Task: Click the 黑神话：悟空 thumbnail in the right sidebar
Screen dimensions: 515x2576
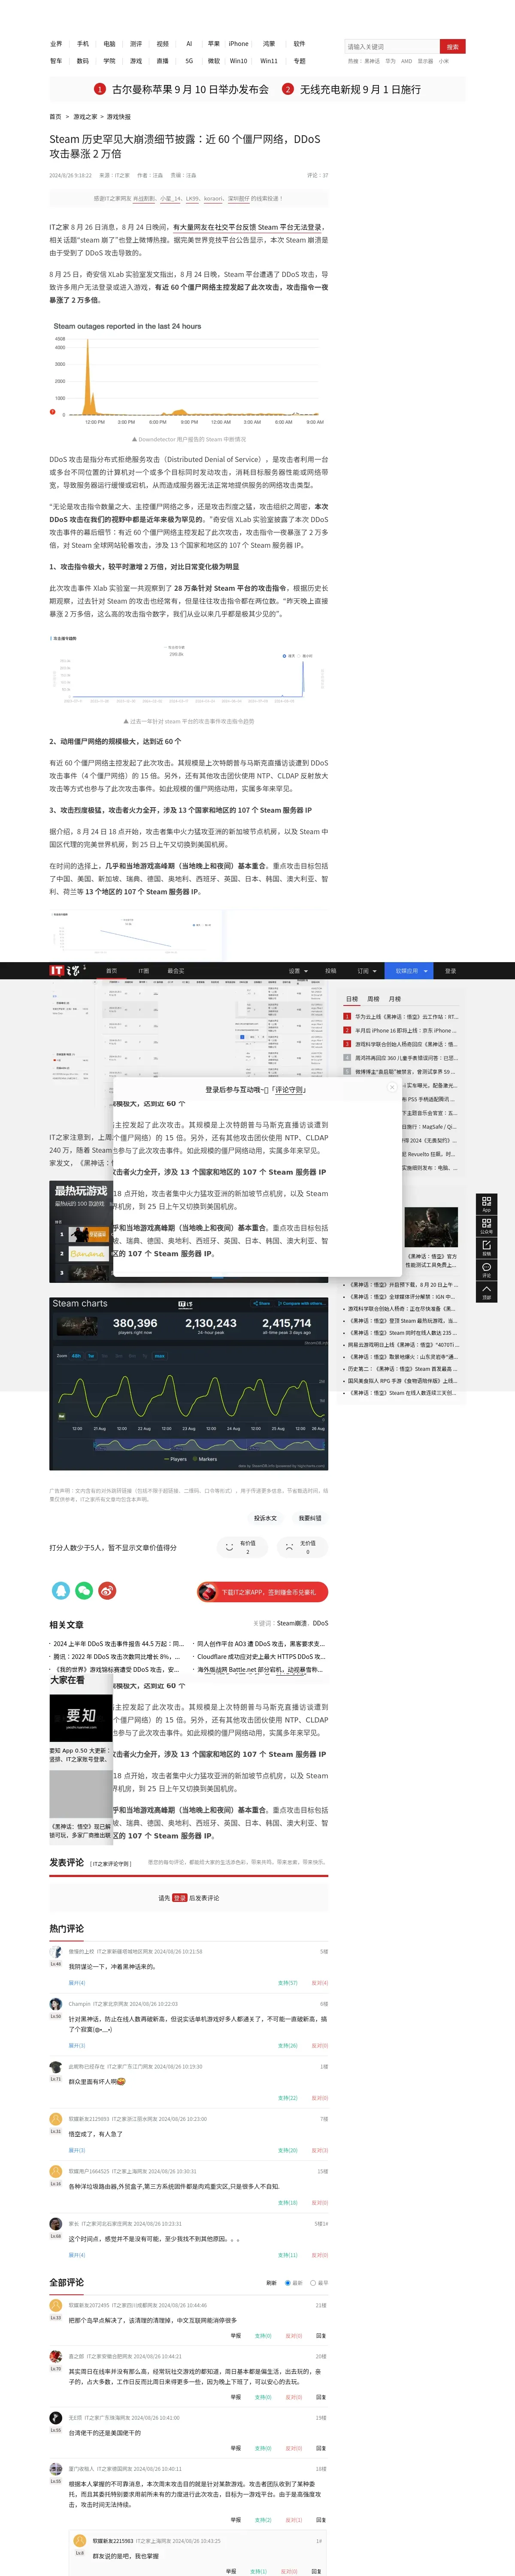Action: [x=431, y=1226]
